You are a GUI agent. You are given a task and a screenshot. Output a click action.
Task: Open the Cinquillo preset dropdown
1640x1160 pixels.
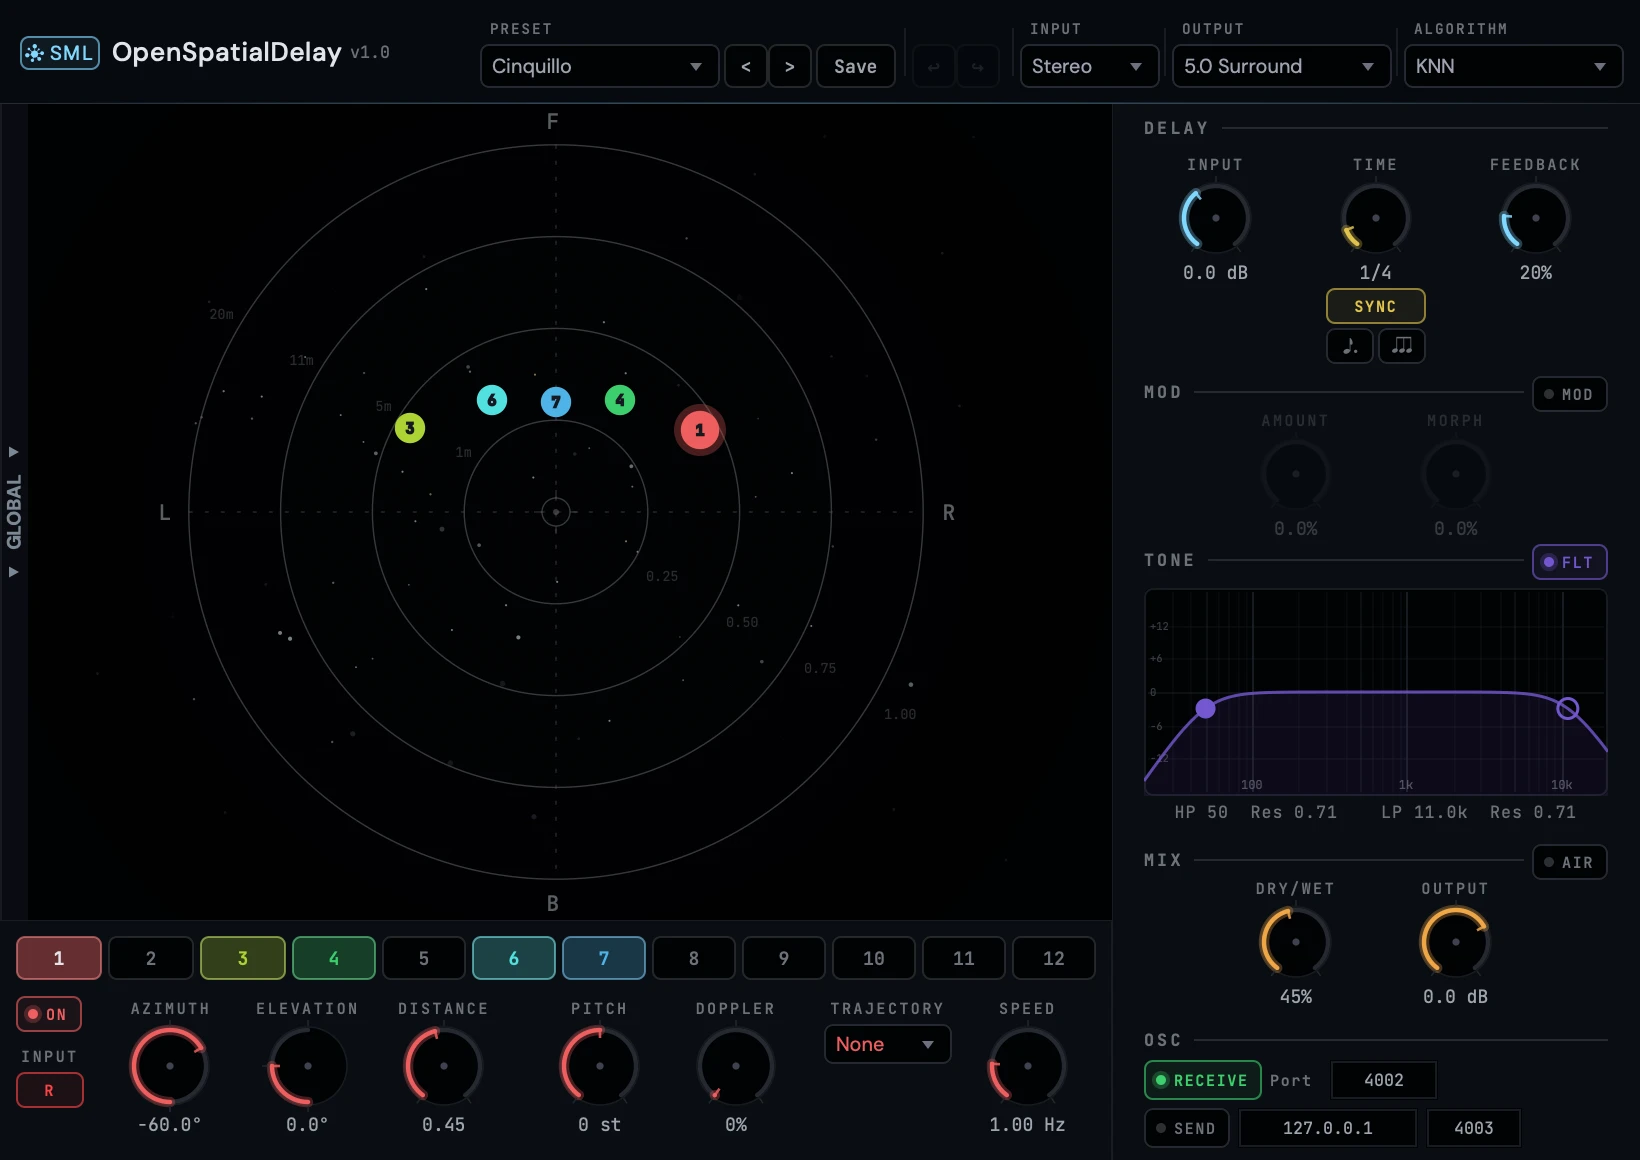click(600, 67)
